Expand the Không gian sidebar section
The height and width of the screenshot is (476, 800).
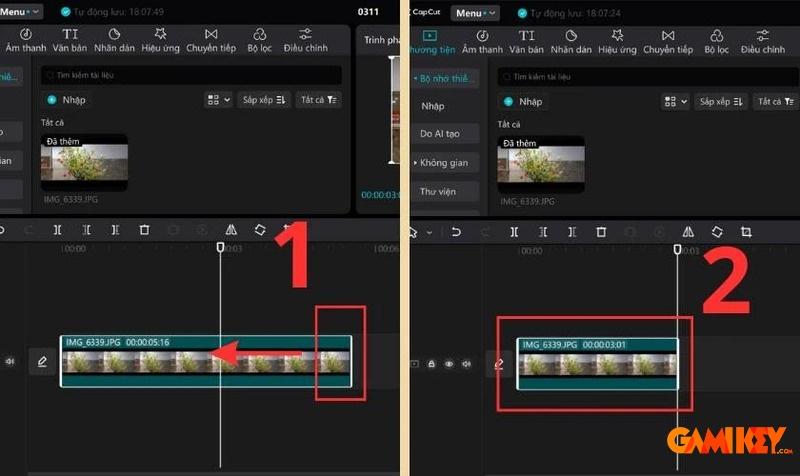[x=444, y=162]
